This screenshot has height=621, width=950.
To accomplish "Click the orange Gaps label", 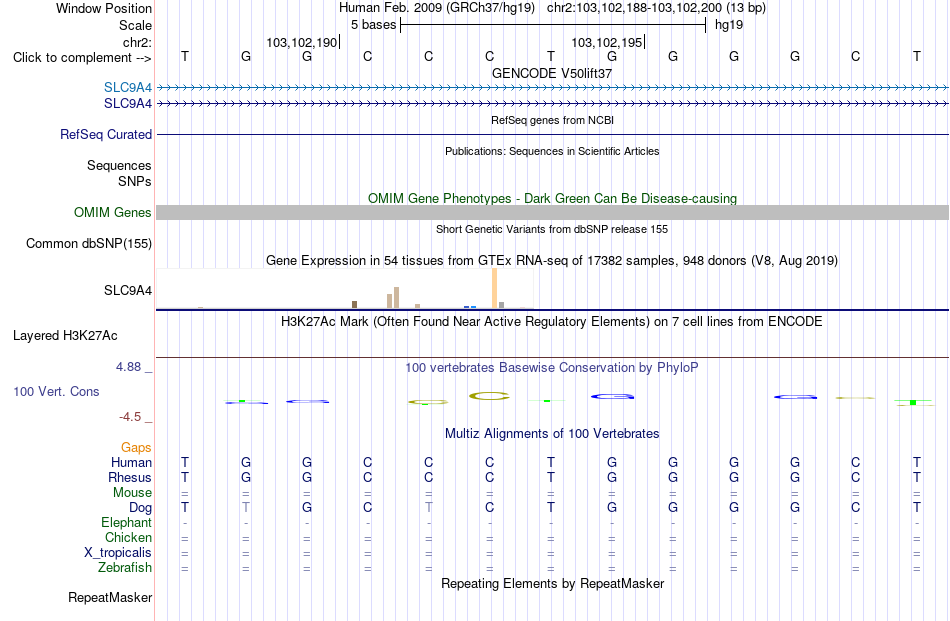I will pyautogui.click(x=136, y=447).
